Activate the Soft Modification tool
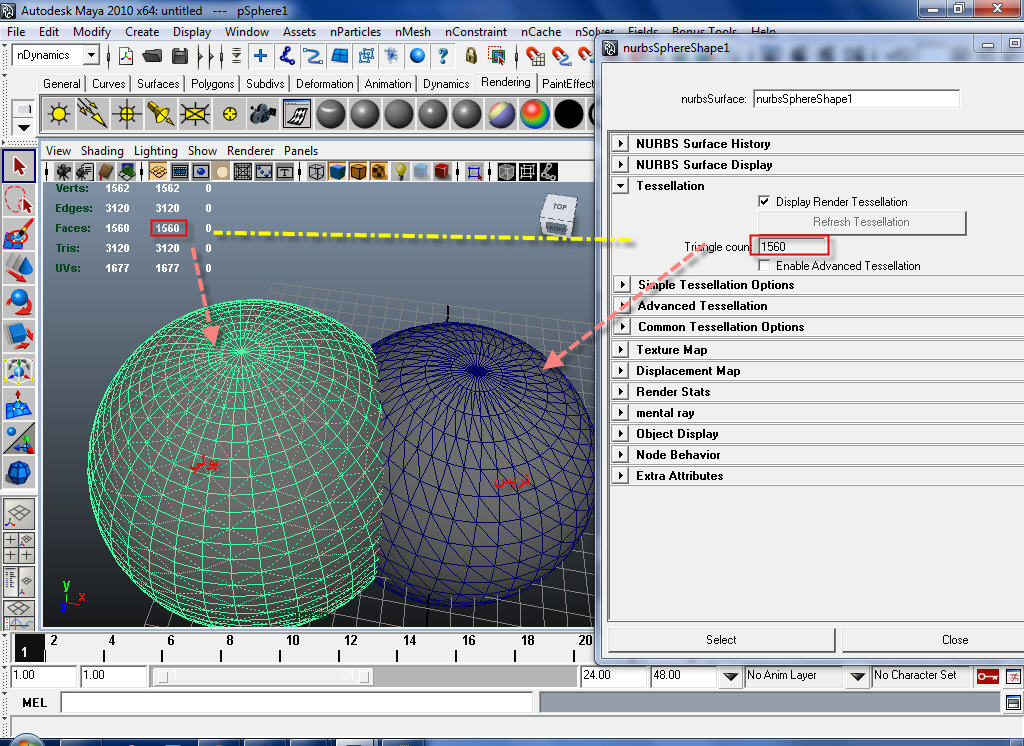Image resolution: width=1024 pixels, height=746 pixels. tap(19, 404)
